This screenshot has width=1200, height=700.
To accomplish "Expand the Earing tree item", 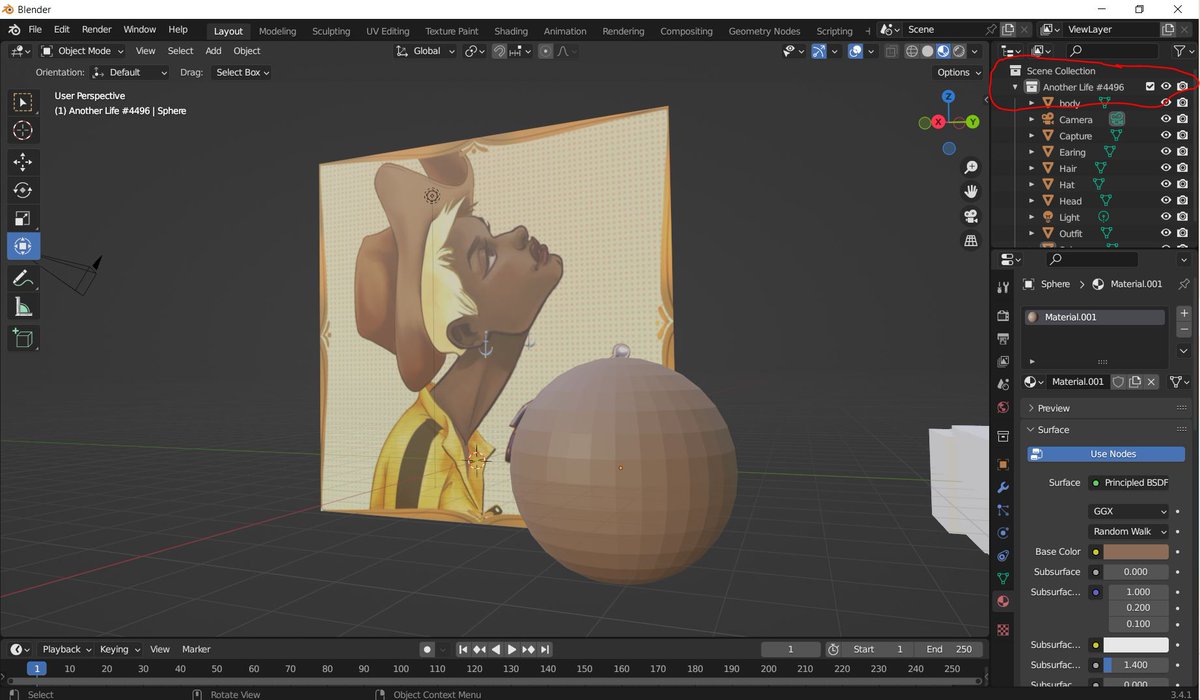I will tap(1031, 152).
